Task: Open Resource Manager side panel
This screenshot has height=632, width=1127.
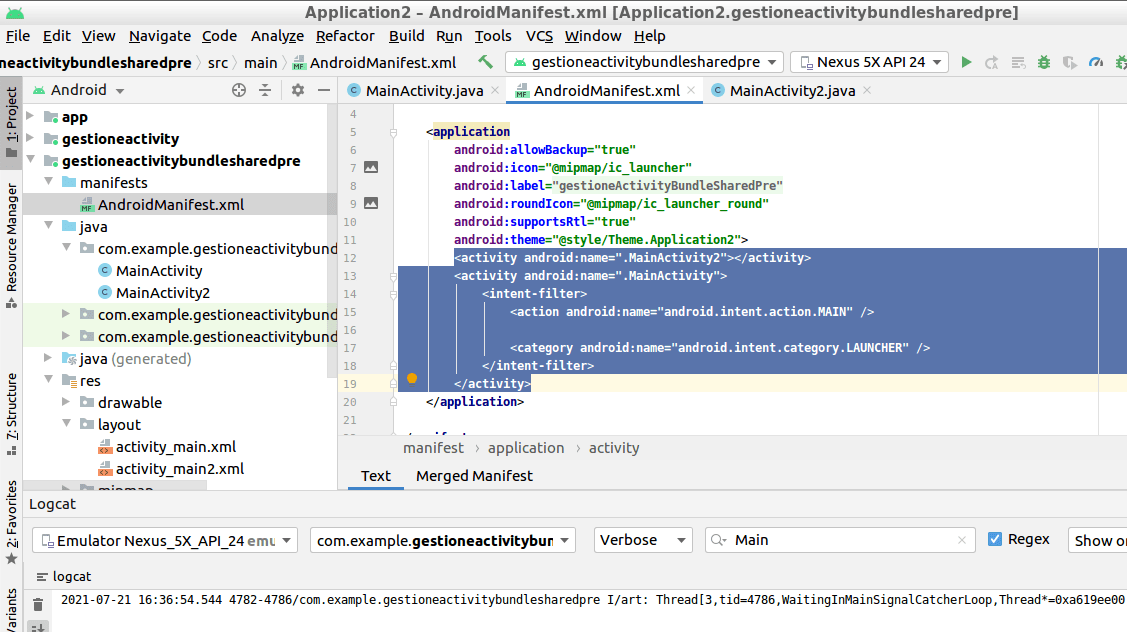Action: pos(11,246)
